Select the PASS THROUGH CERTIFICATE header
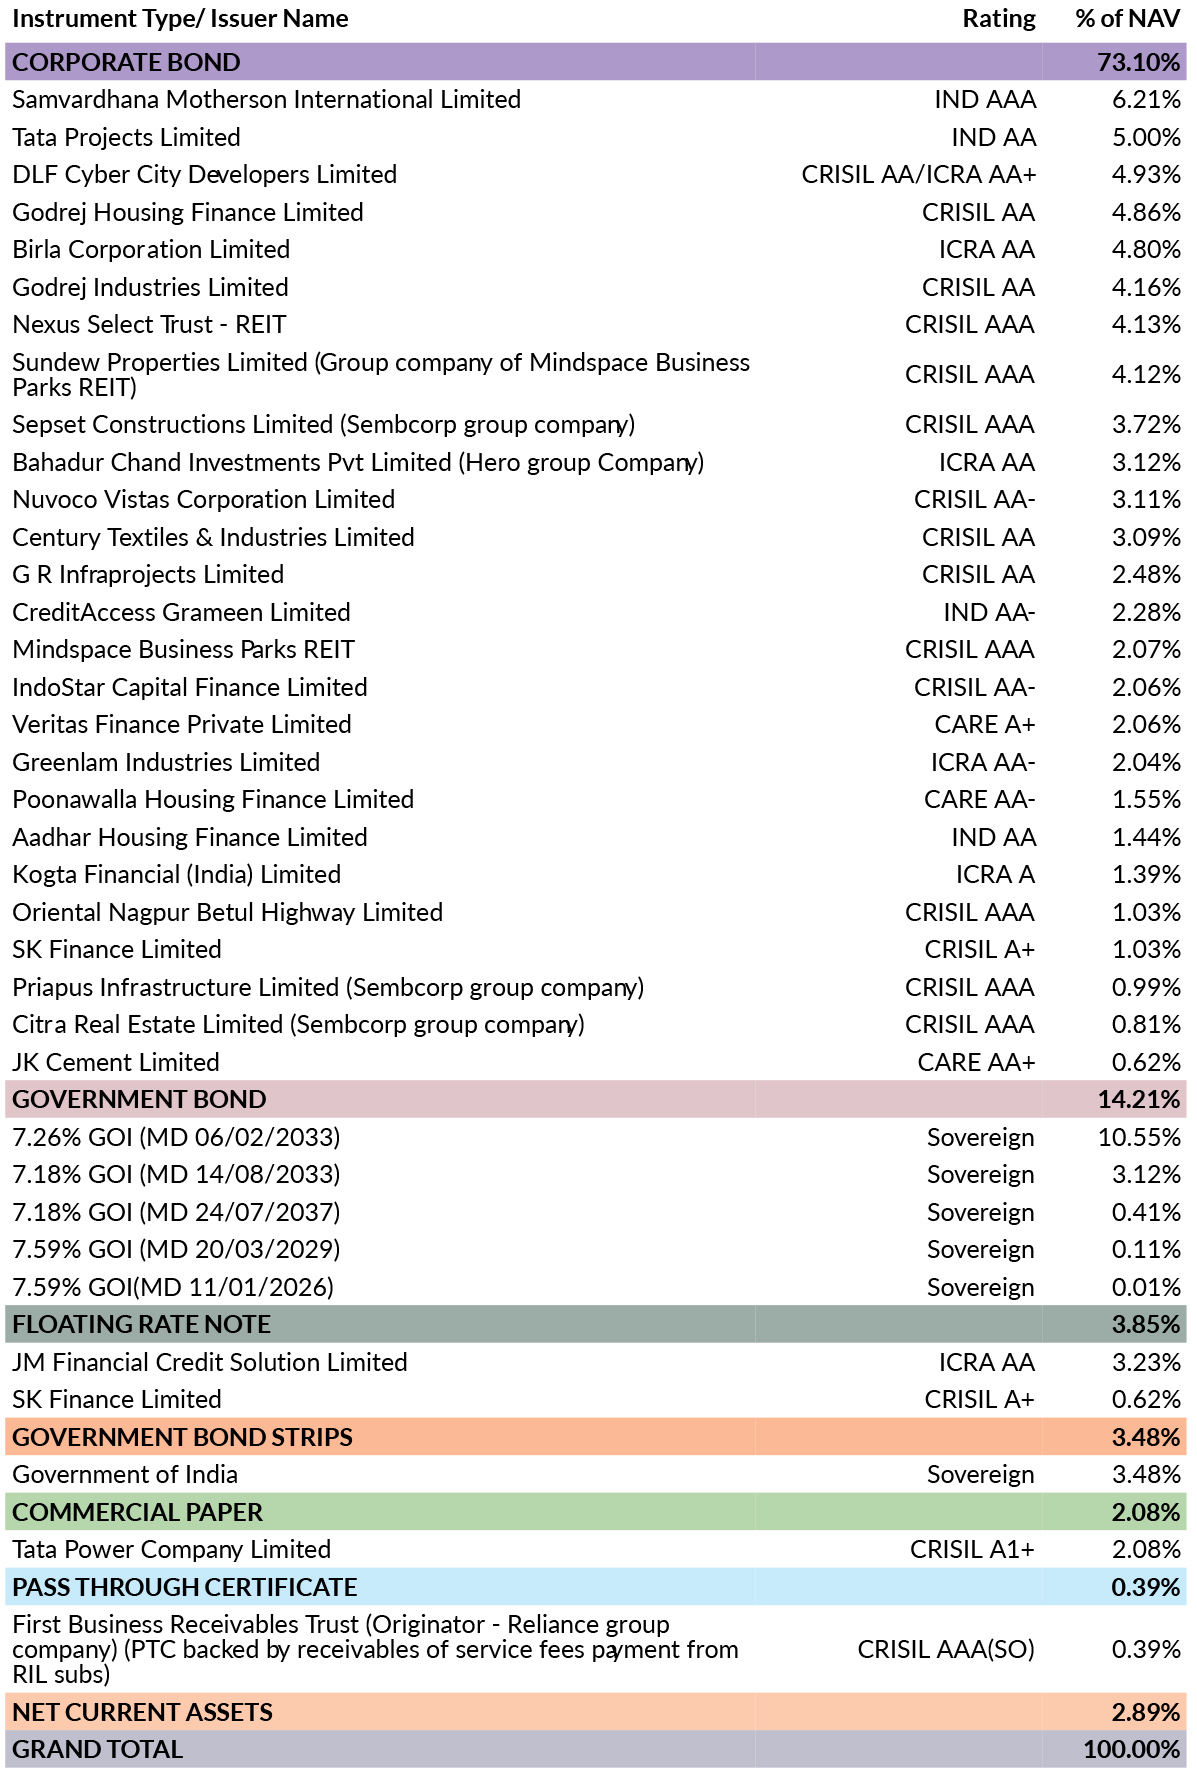The height and width of the screenshot is (1773, 1197). 596,1587
